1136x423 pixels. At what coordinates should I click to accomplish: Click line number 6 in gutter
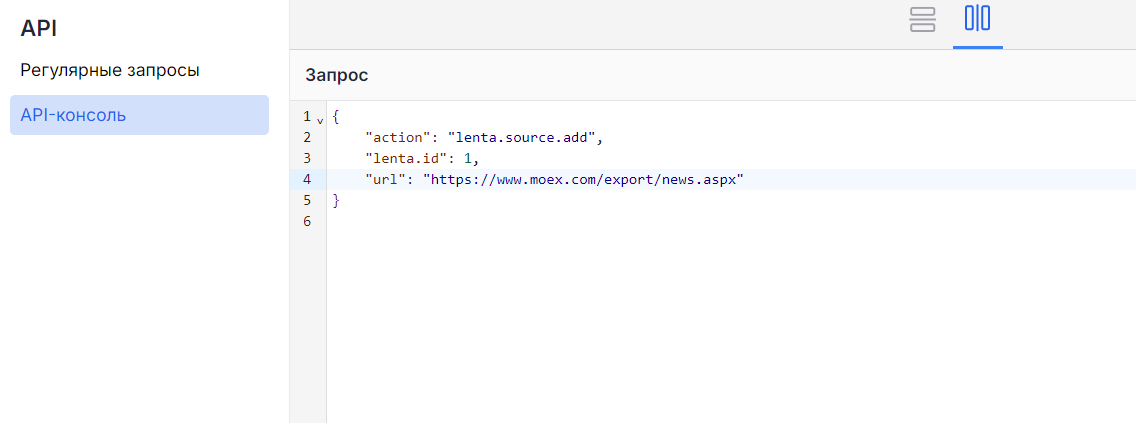pos(307,222)
